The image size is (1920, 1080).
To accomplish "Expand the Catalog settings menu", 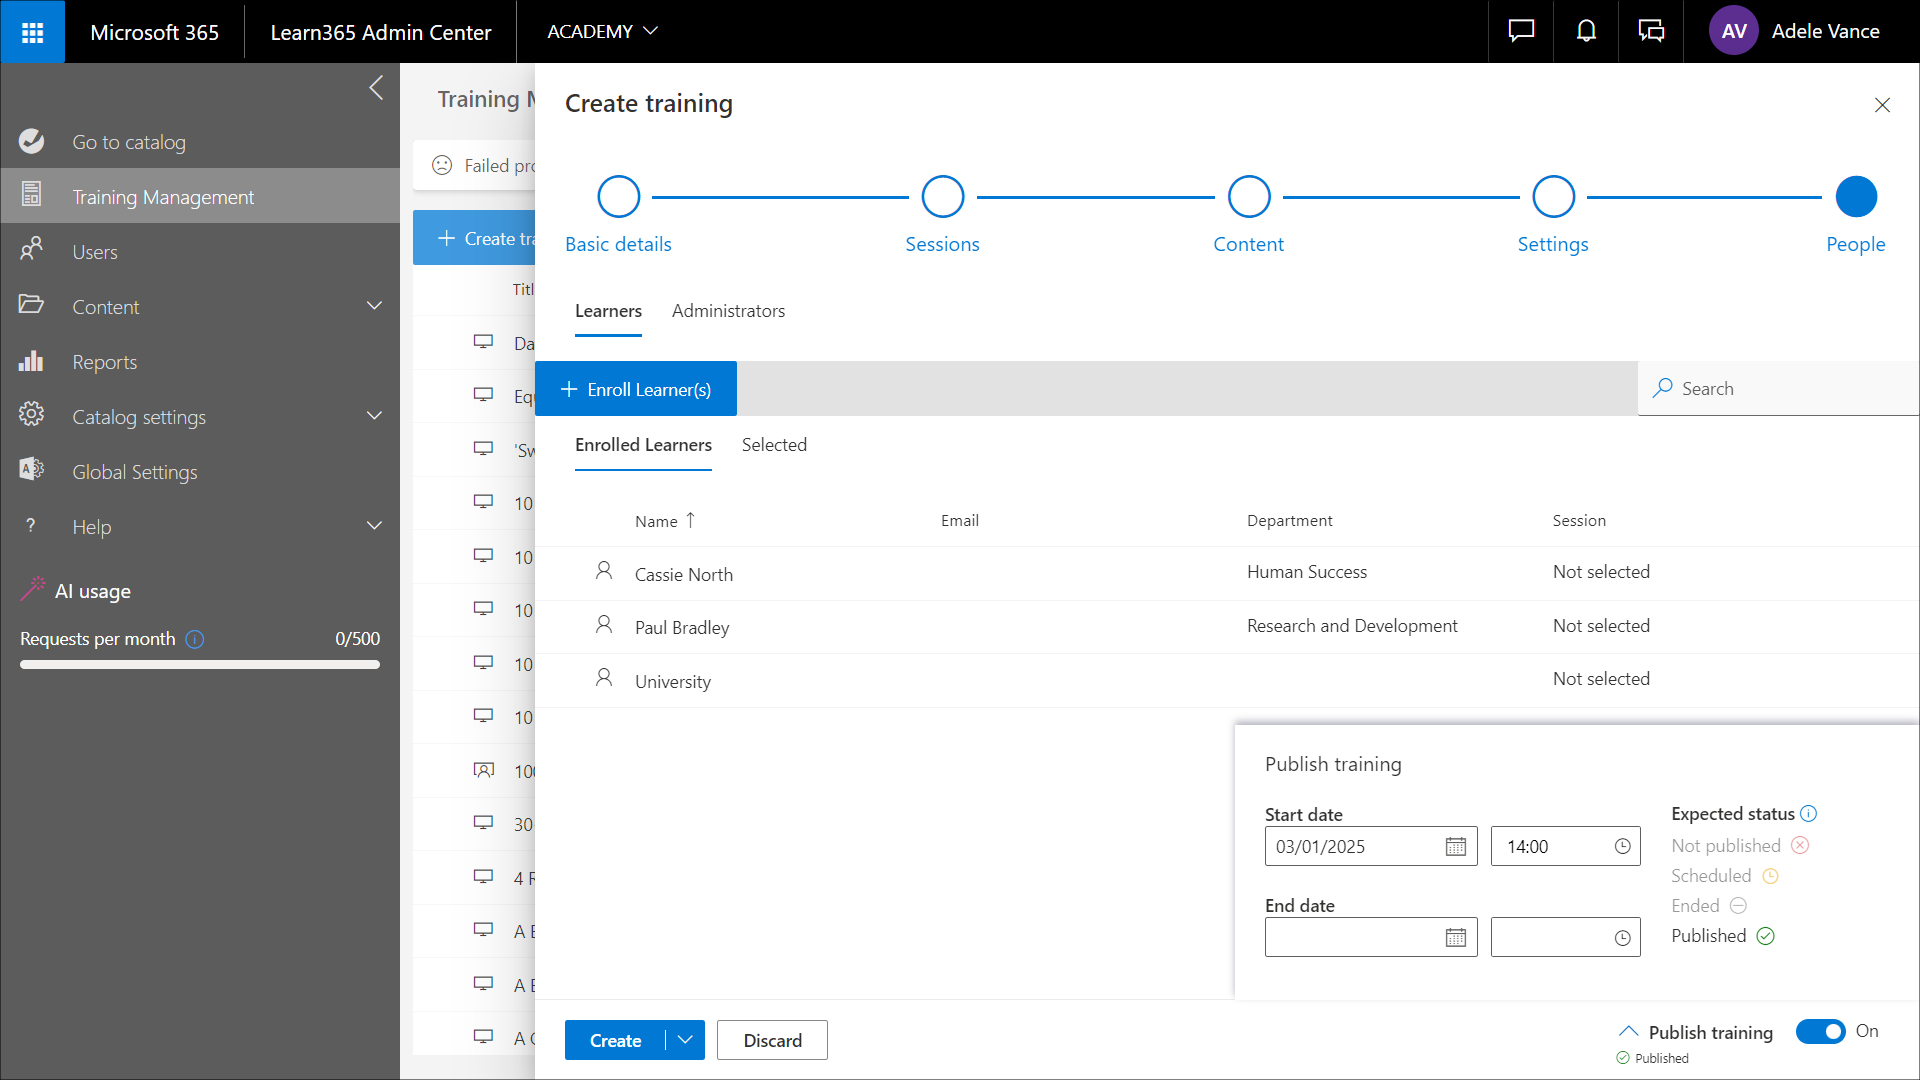I will (x=374, y=417).
